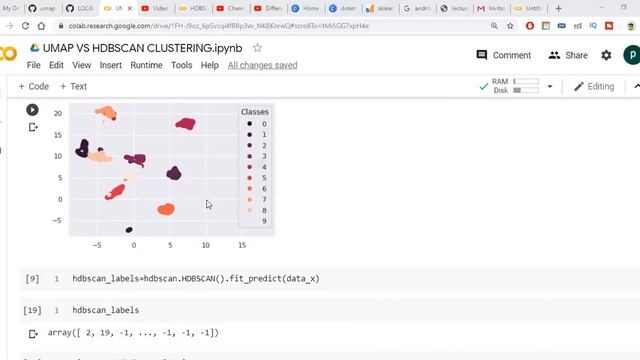The height and width of the screenshot is (360, 640).
Task: Expand RAM Disk connection dropdown arrow
Action: (x=550, y=87)
